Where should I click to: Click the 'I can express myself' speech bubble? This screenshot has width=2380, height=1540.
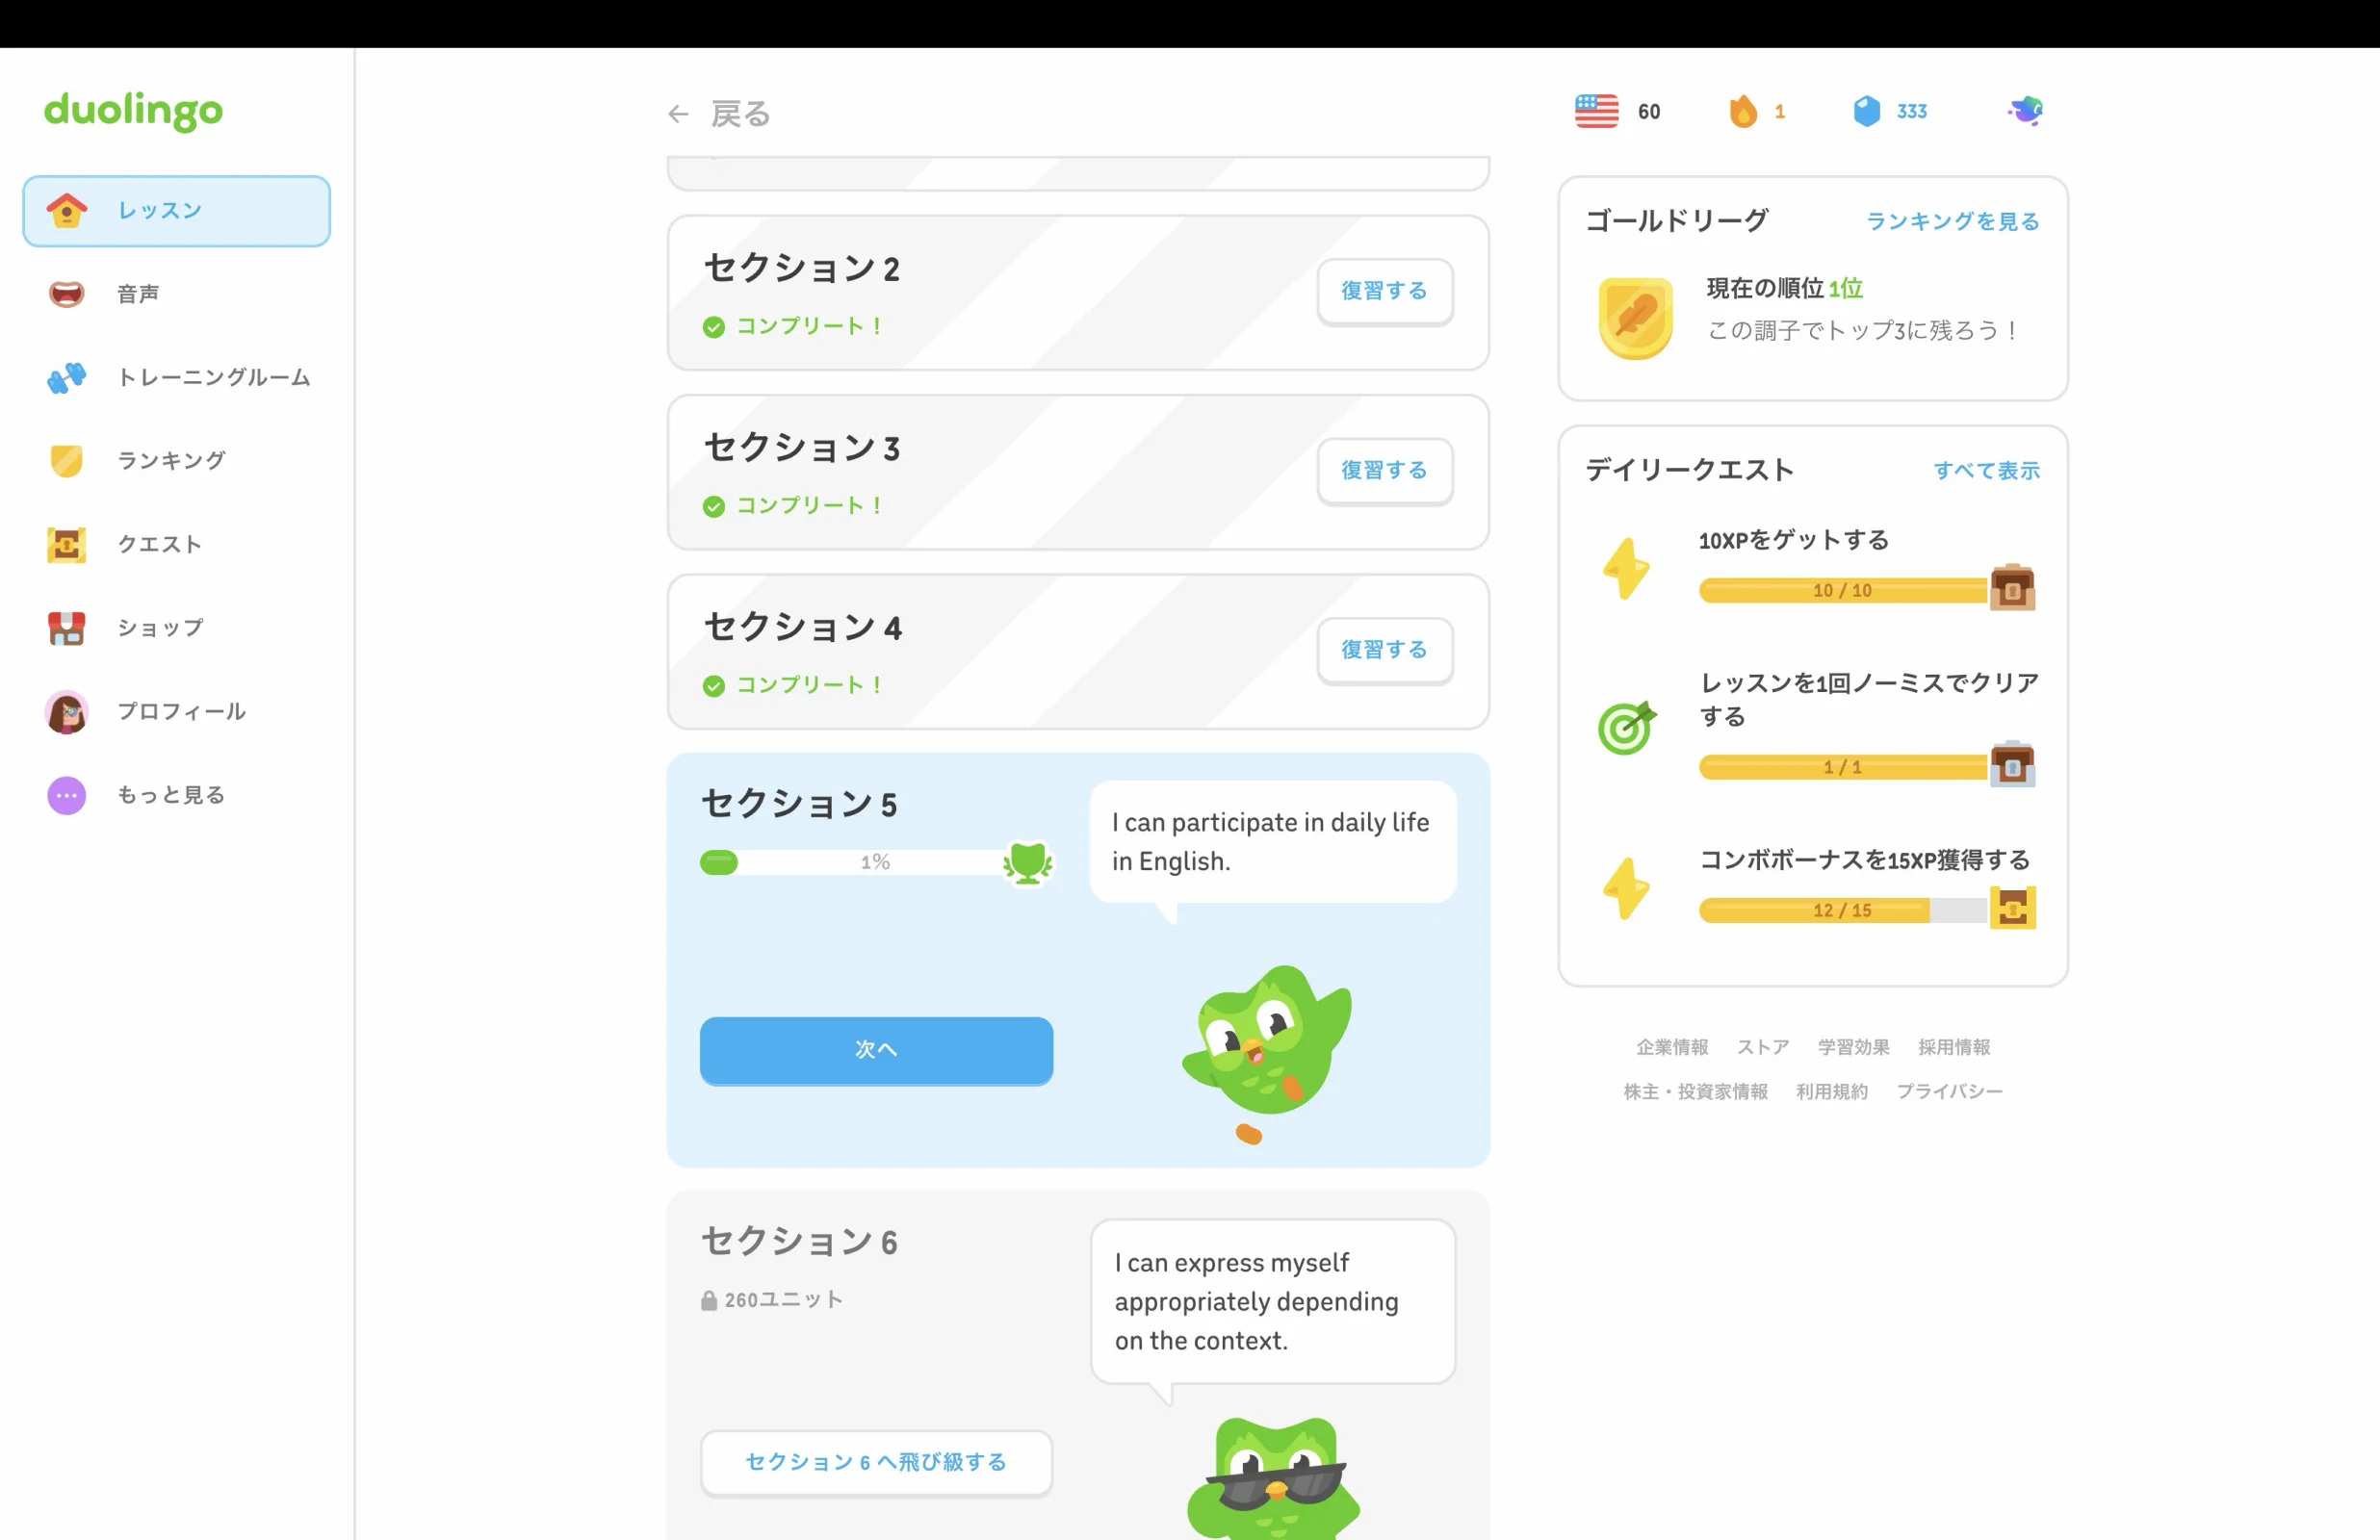click(x=1273, y=1301)
